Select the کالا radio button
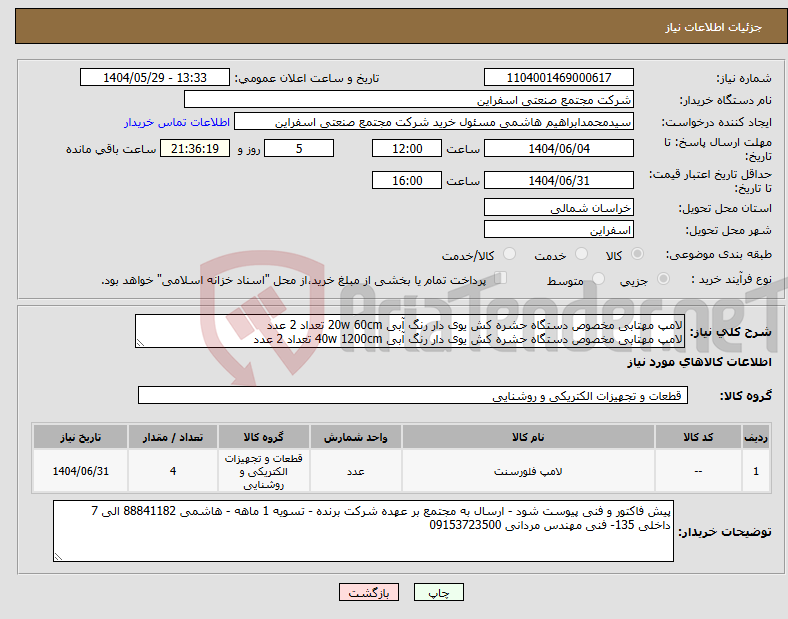Screen dimensions: 788x619 [637, 254]
